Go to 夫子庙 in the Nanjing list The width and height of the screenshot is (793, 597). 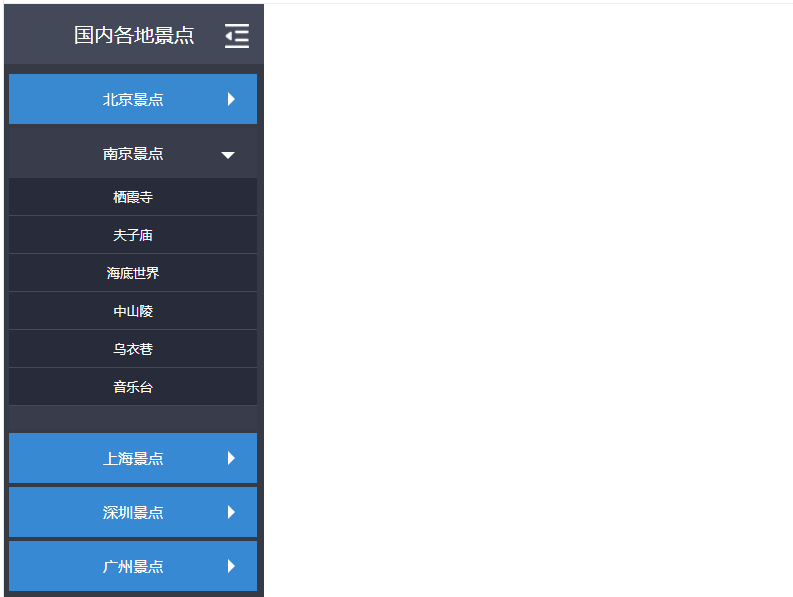[133, 235]
